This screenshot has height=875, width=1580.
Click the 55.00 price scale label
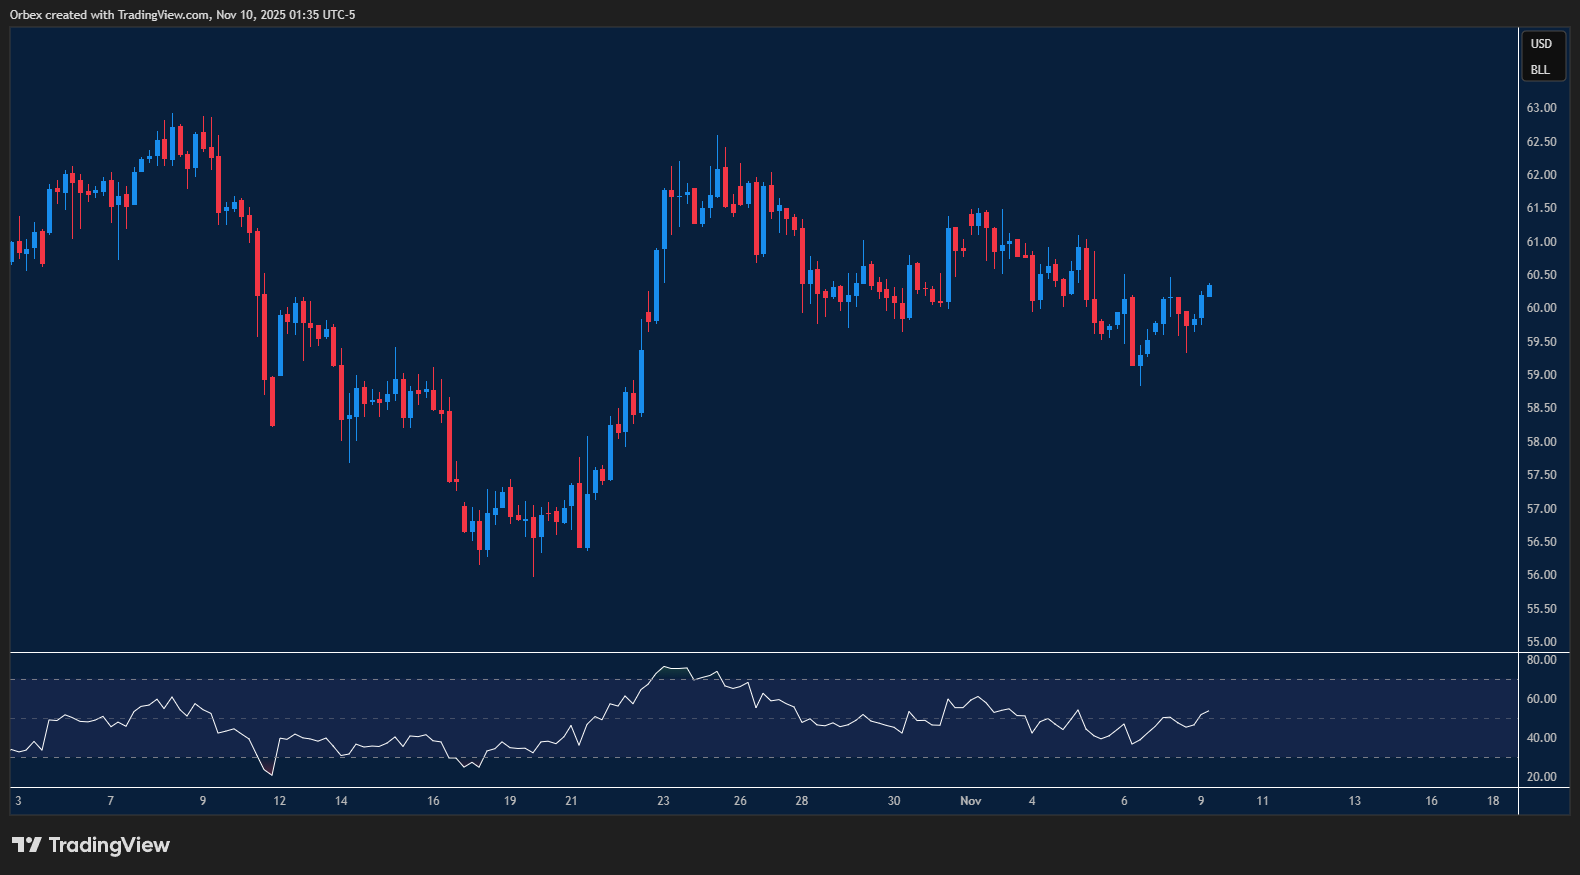click(x=1541, y=642)
